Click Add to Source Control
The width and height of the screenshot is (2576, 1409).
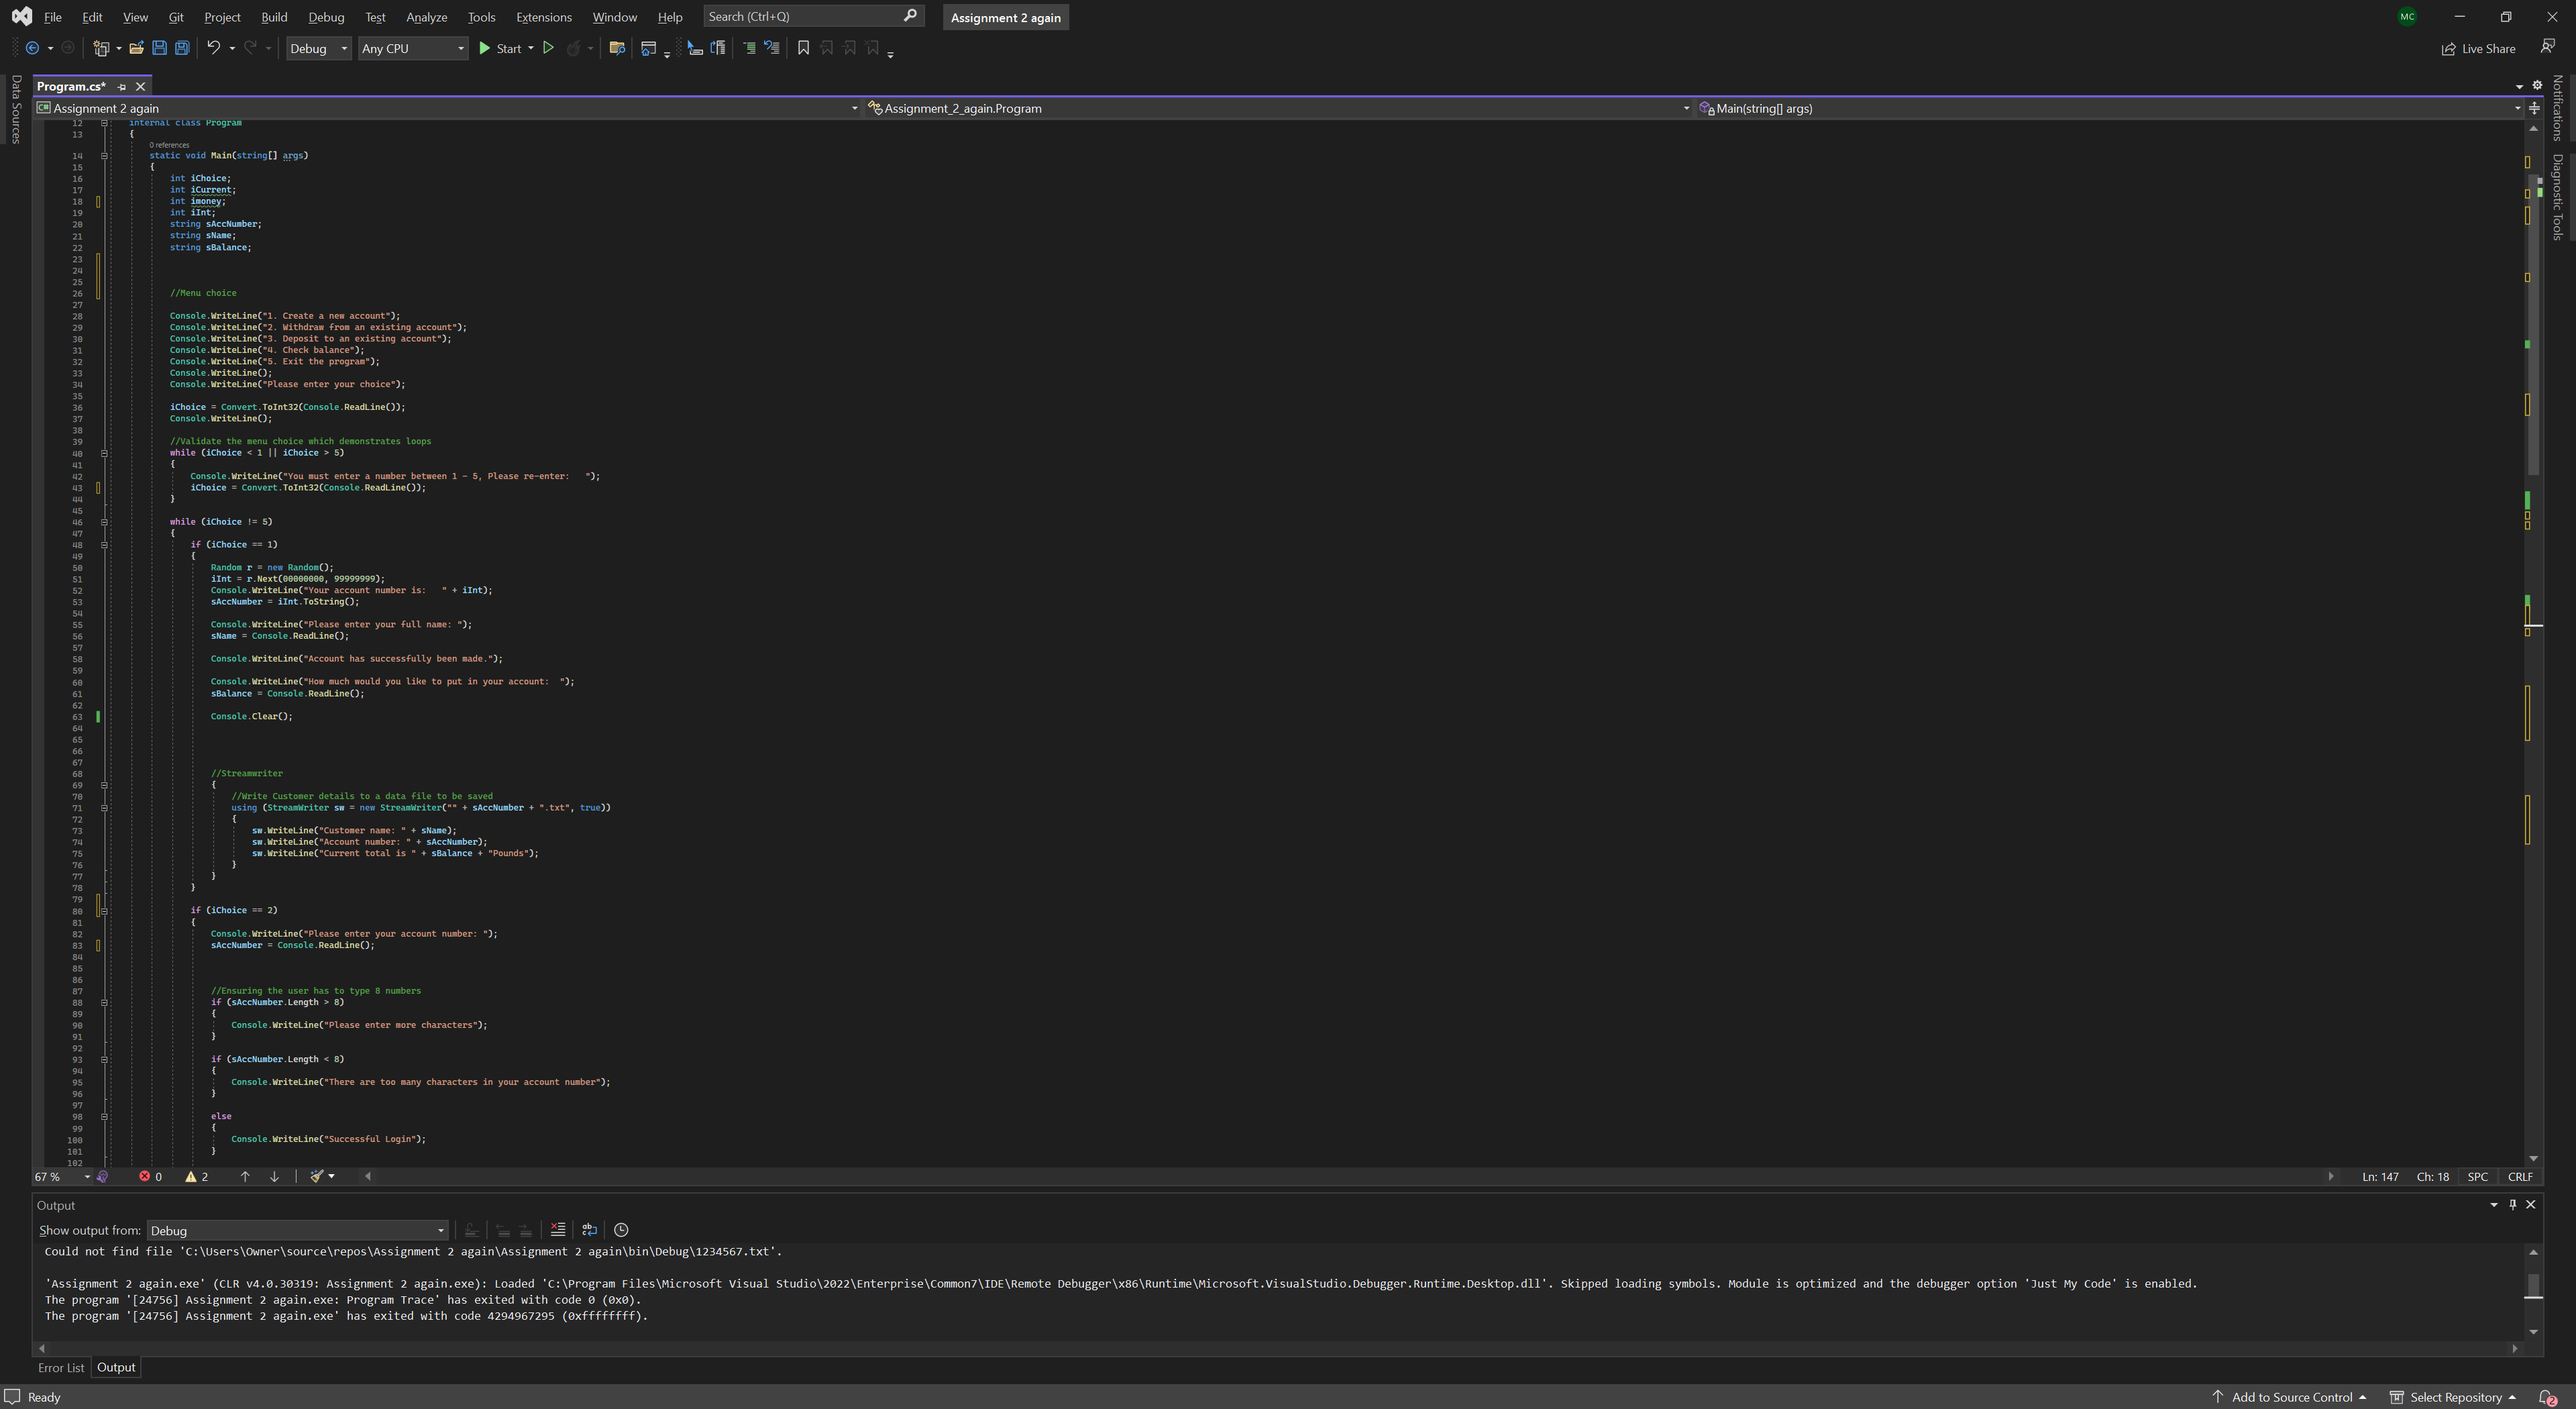(x=2290, y=1397)
